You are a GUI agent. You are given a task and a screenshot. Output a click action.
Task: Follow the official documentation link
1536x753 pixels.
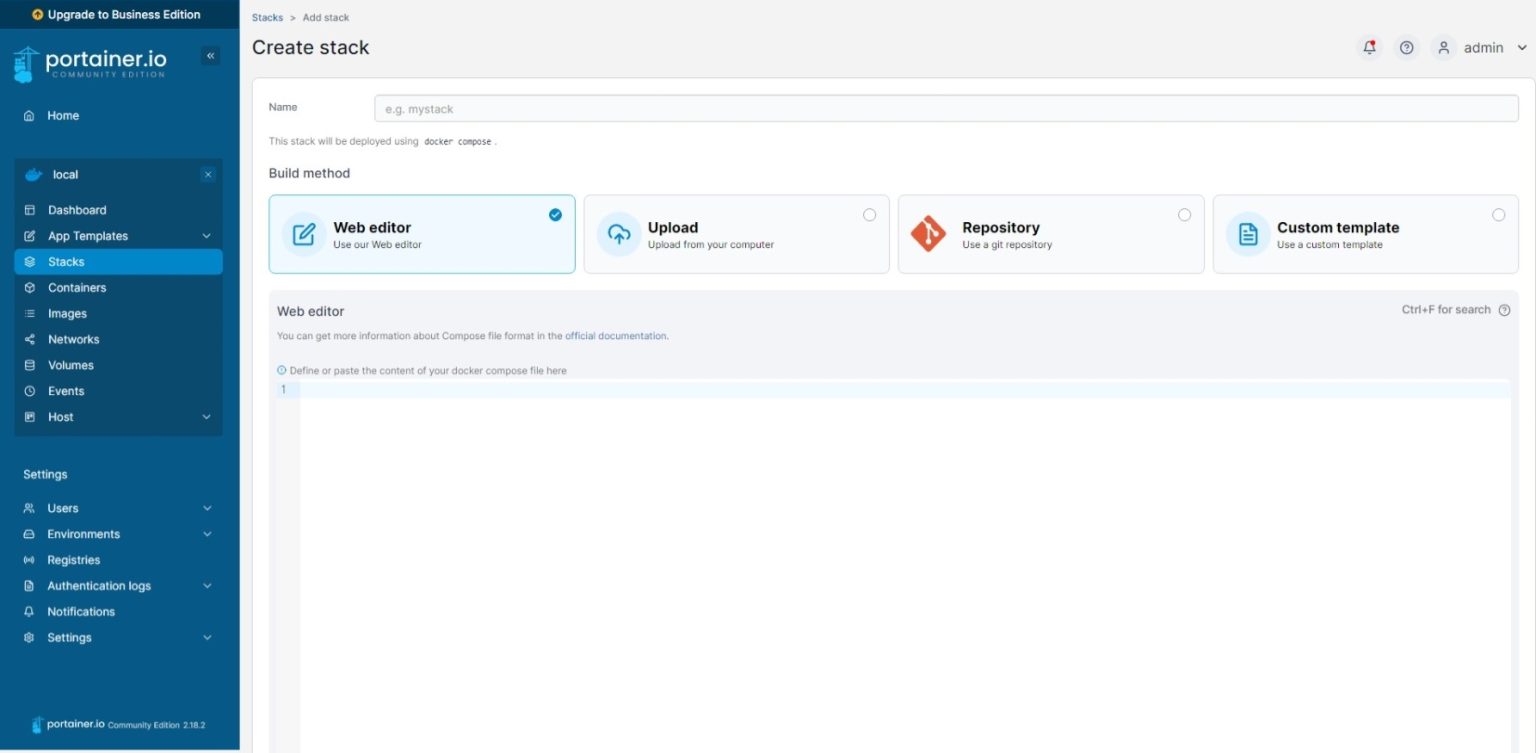pyautogui.click(x=616, y=336)
